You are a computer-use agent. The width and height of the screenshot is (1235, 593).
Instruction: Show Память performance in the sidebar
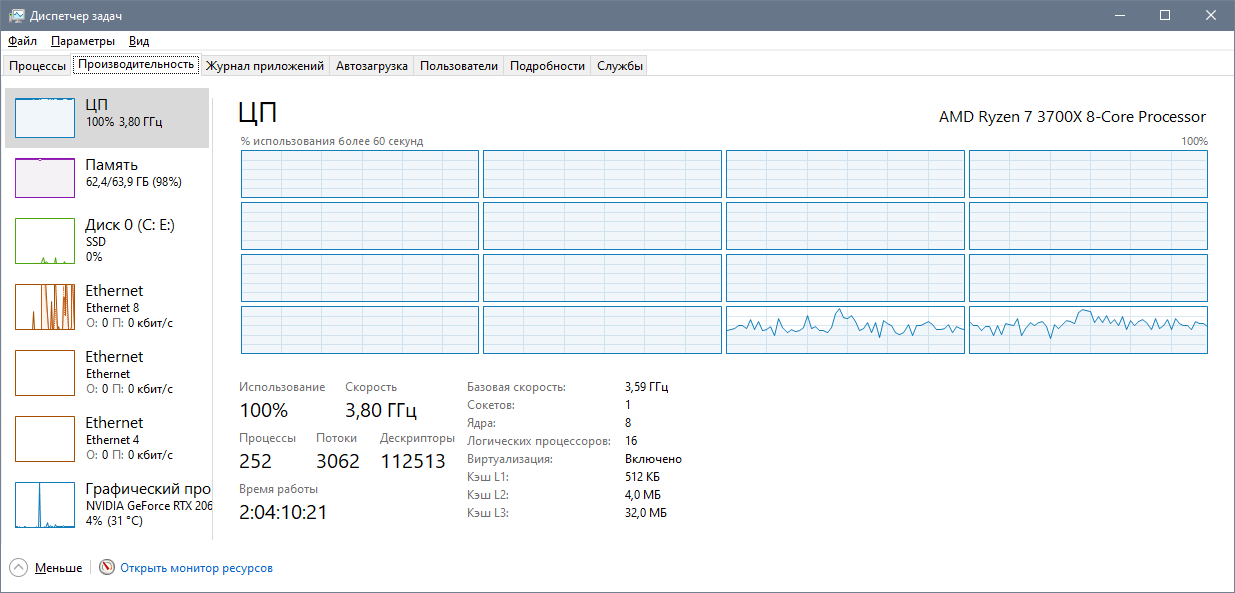coord(108,178)
